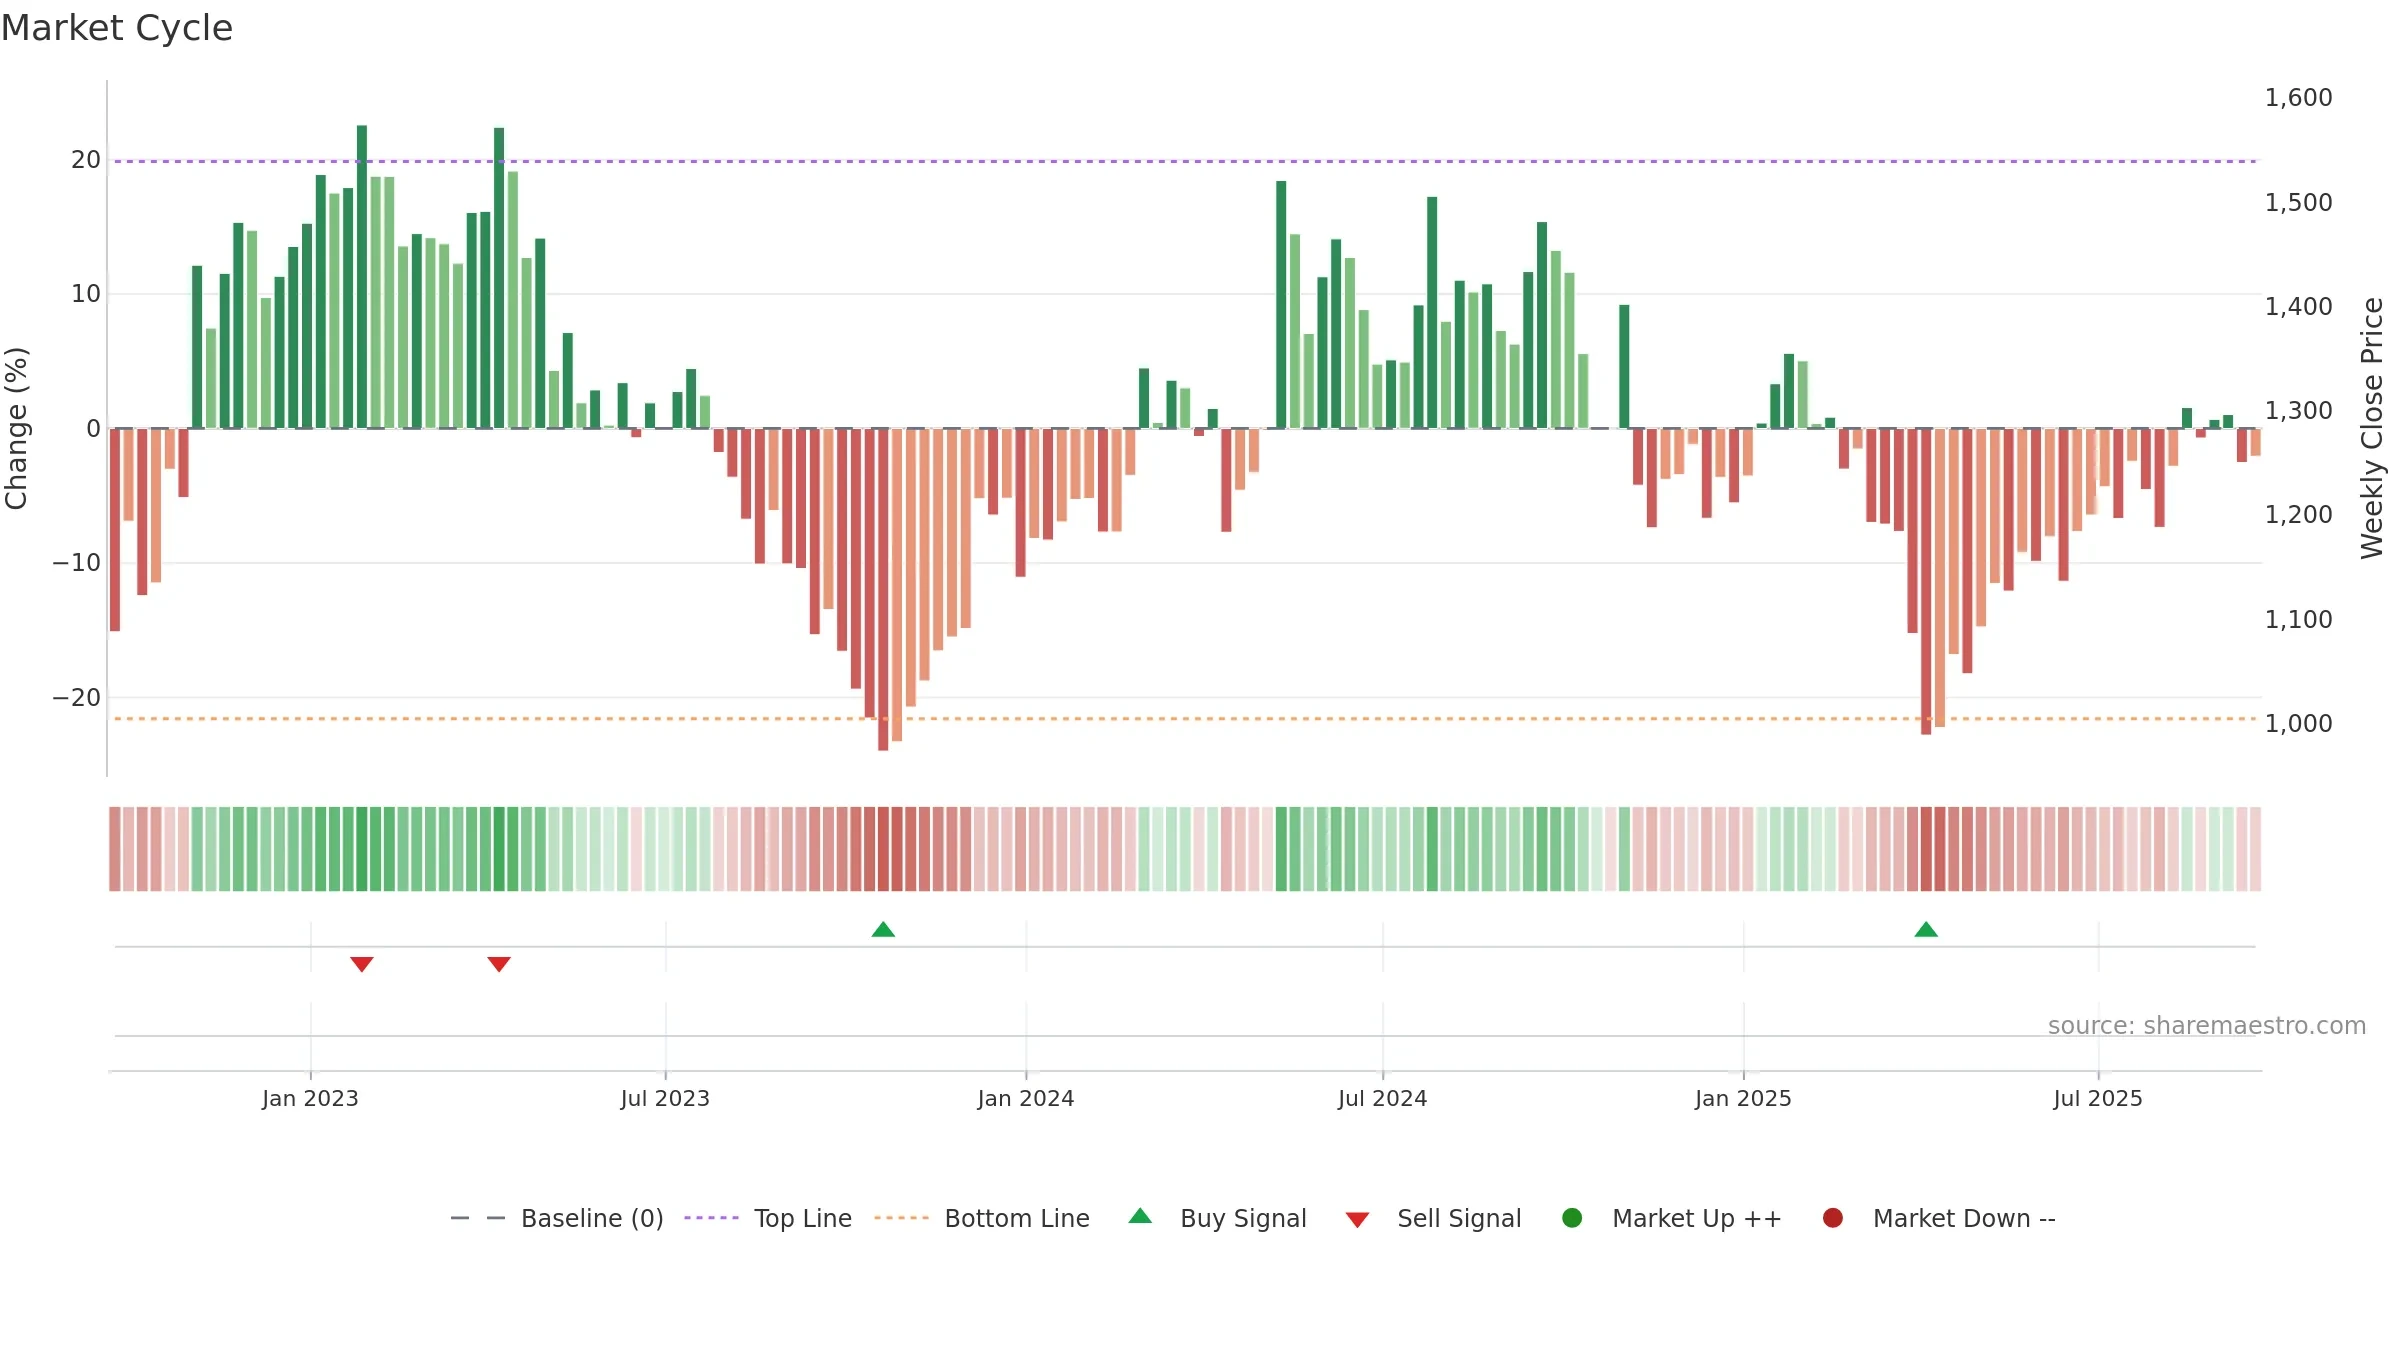Toggle the Top Line legend entry
2400x1350 pixels.
click(x=768, y=1218)
